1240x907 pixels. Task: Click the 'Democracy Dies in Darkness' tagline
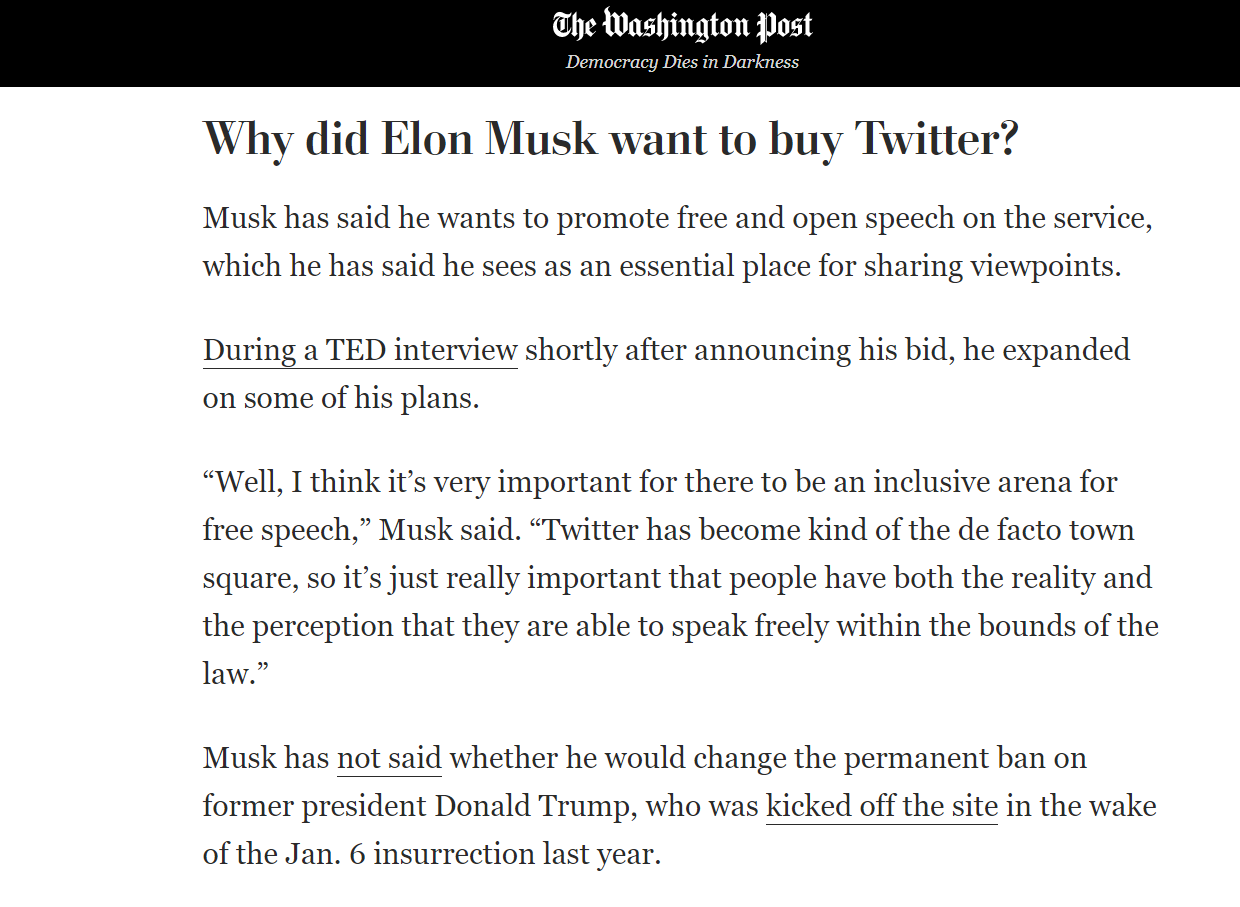click(x=682, y=62)
